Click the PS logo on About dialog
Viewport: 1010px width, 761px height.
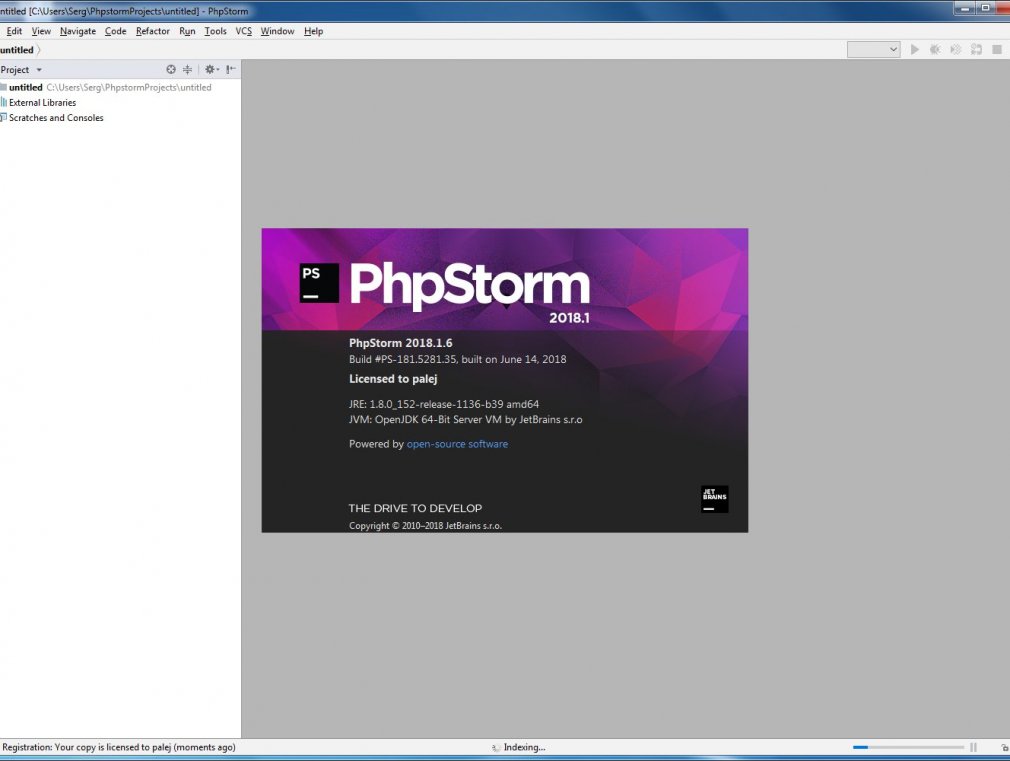coord(319,282)
